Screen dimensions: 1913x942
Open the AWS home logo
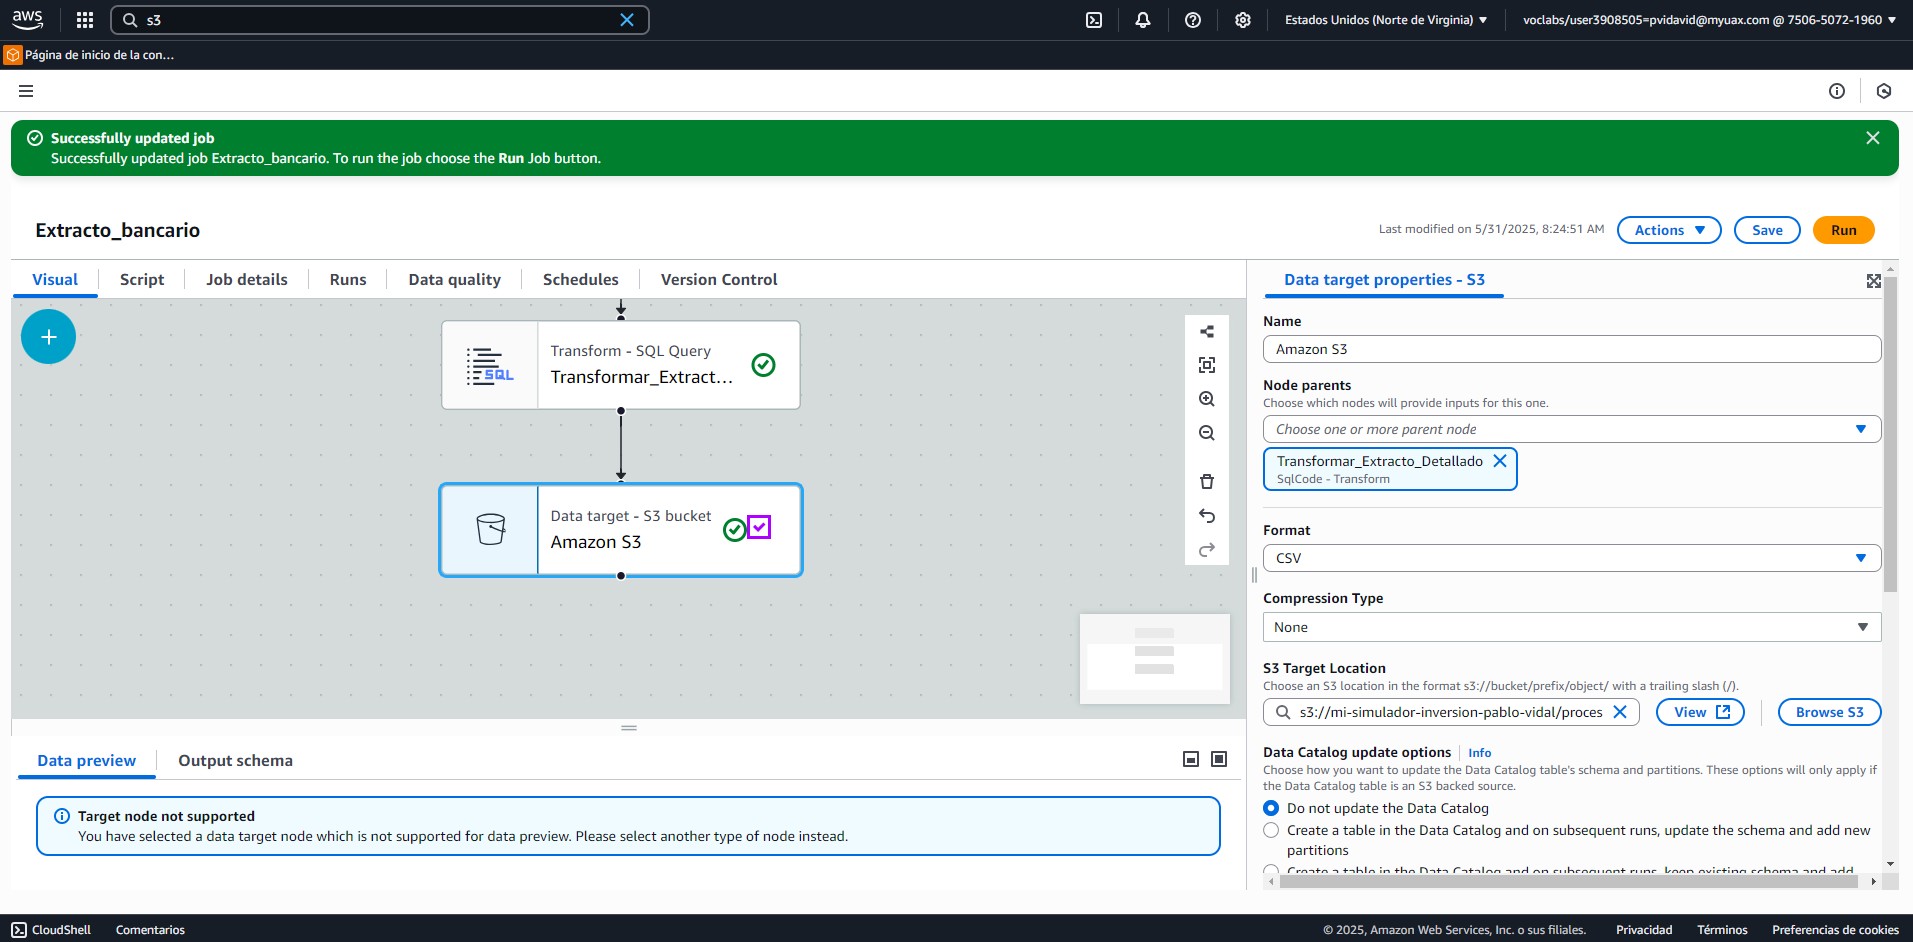point(27,19)
